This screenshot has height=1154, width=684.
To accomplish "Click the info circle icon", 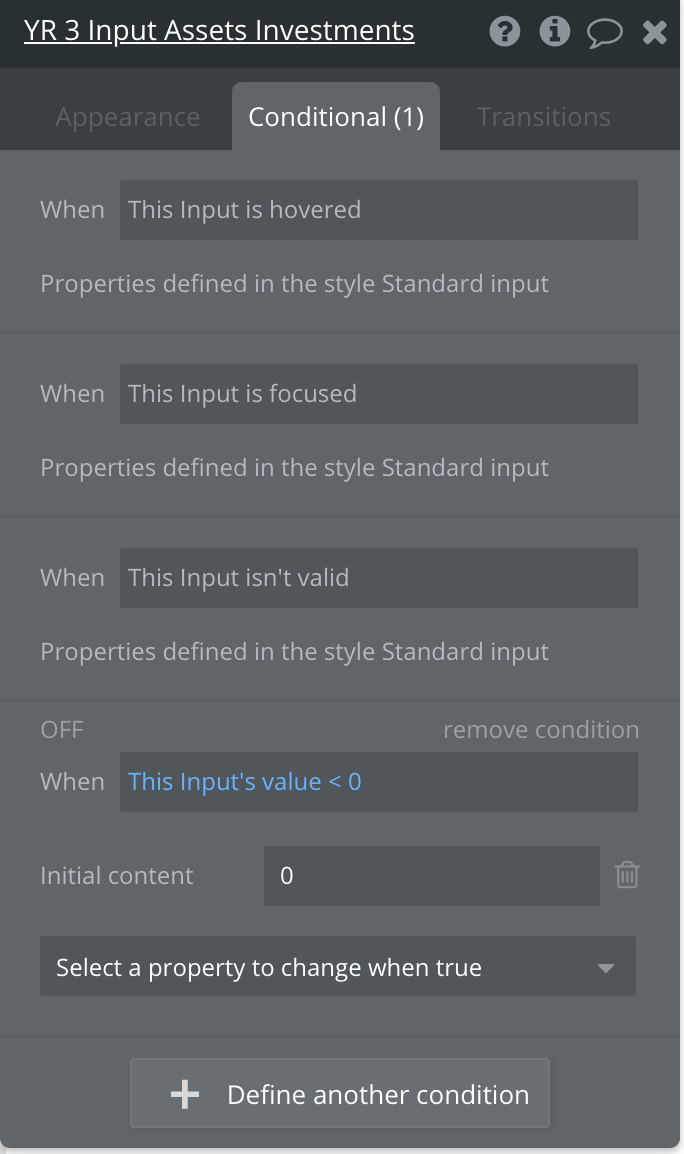I will [x=554, y=32].
